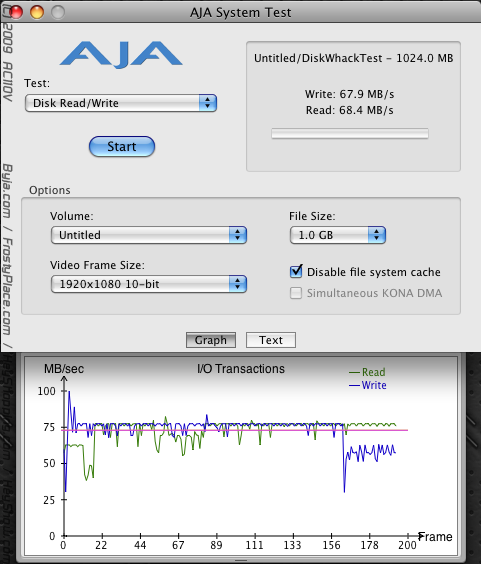This screenshot has width=481, height=564.
Task: Click the Untitled/DiskWhackTest file label
Action: [x=354, y=58]
